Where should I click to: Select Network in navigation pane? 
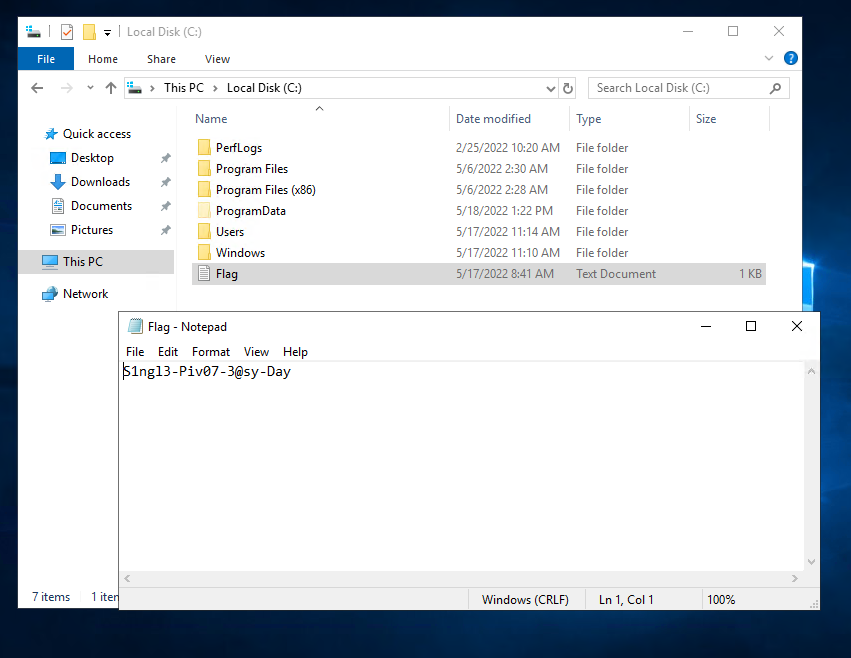tap(86, 294)
